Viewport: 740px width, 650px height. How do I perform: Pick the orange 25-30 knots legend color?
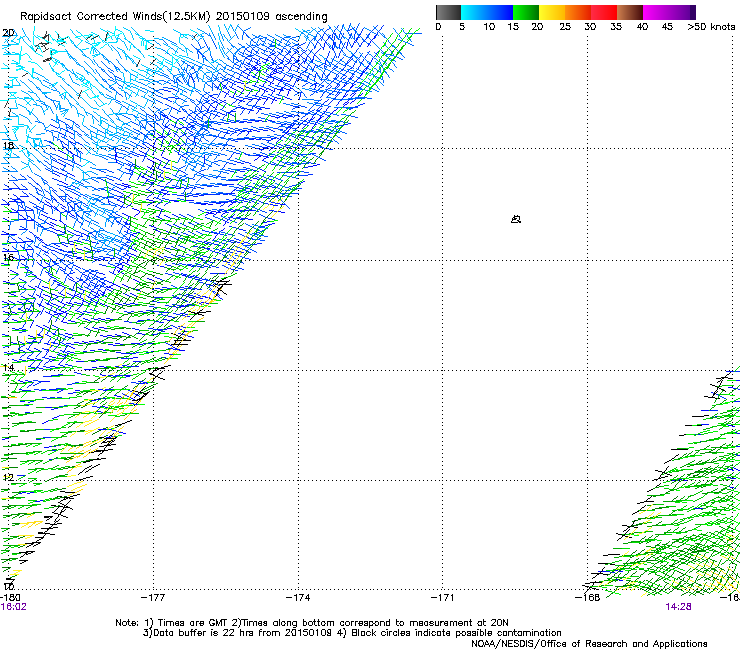click(578, 12)
